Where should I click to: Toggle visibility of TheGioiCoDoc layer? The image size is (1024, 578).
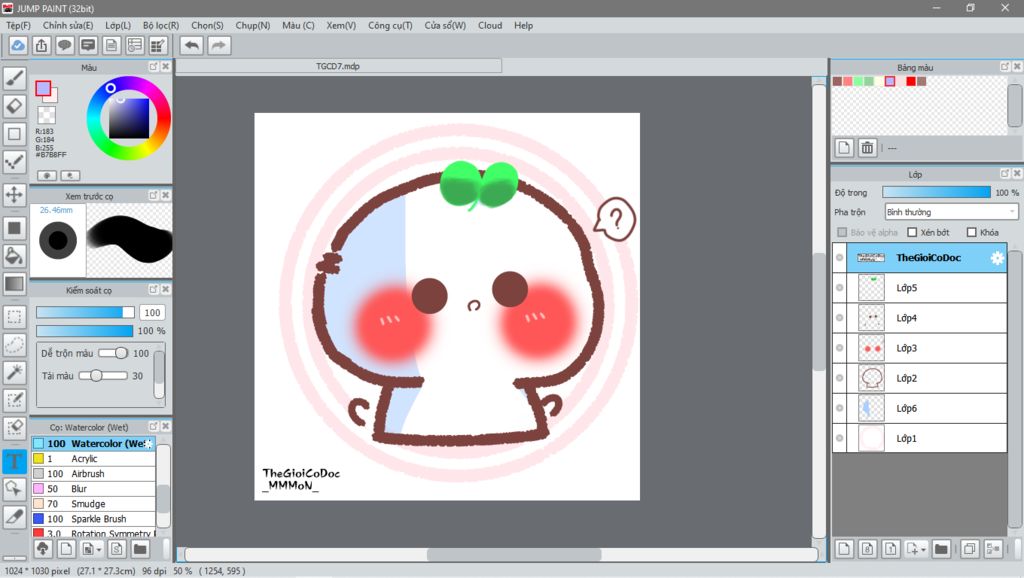pyautogui.click(x=840, y=258)
